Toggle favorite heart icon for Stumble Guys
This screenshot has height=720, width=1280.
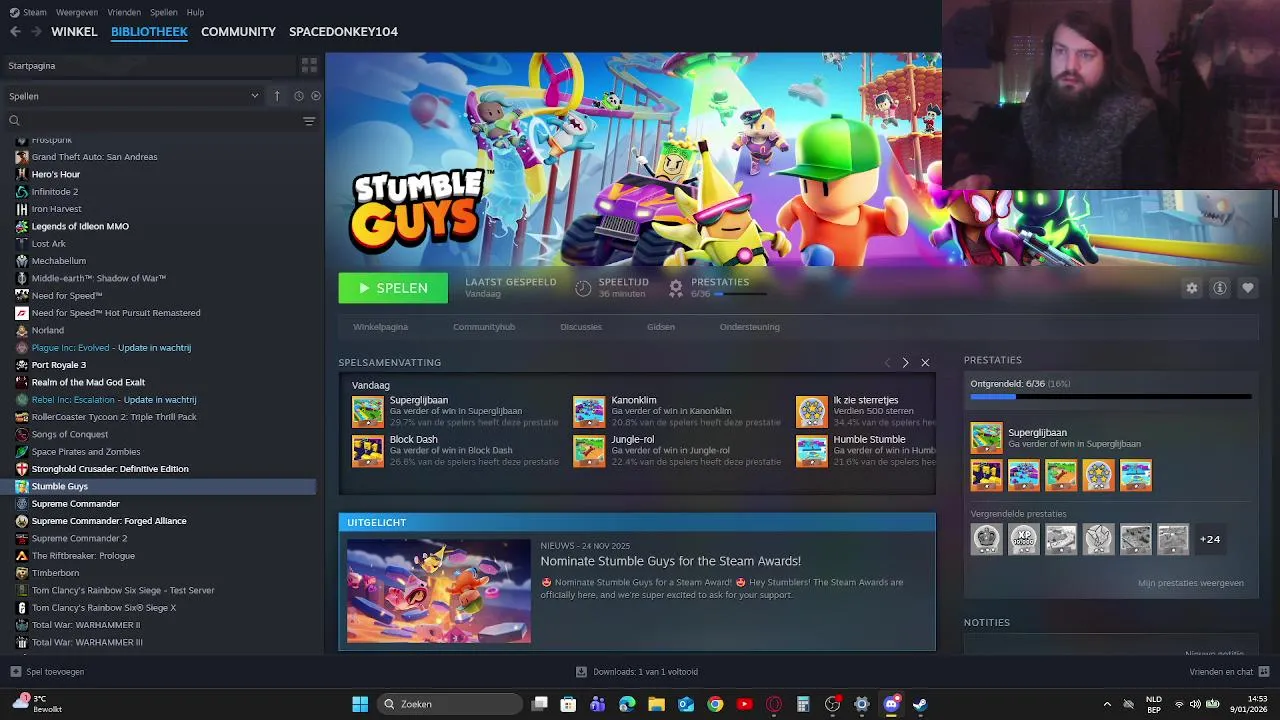click(1247, 288)
